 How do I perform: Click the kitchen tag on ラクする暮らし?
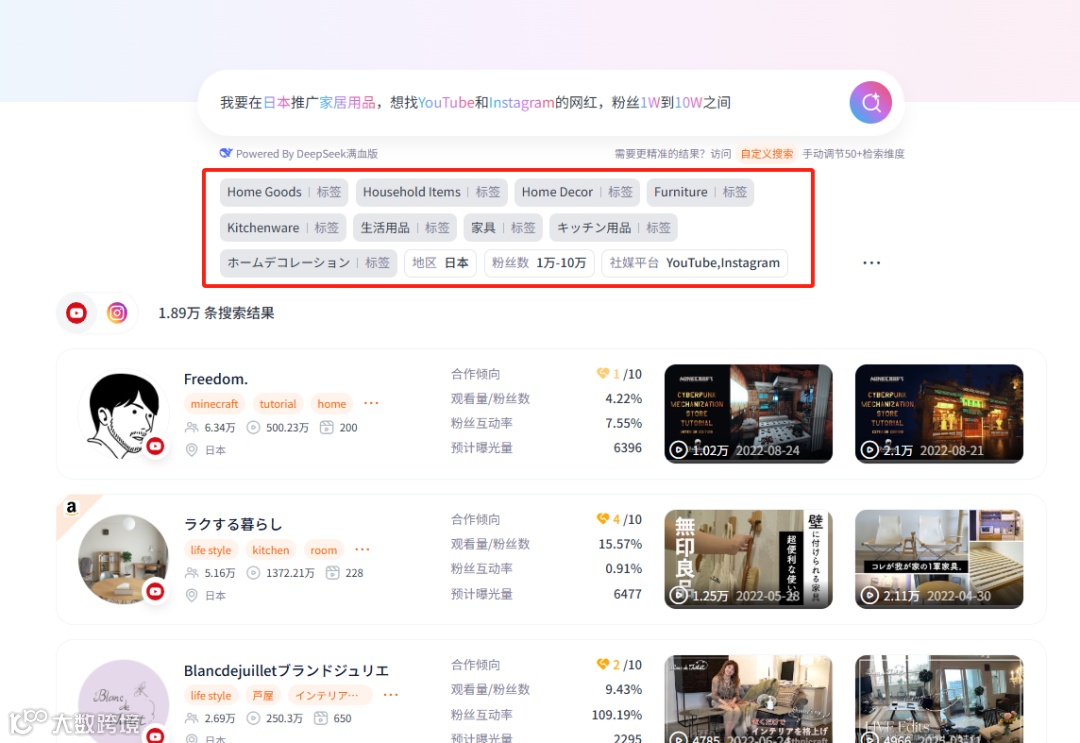pyautogui.click(x=271, y=550)
